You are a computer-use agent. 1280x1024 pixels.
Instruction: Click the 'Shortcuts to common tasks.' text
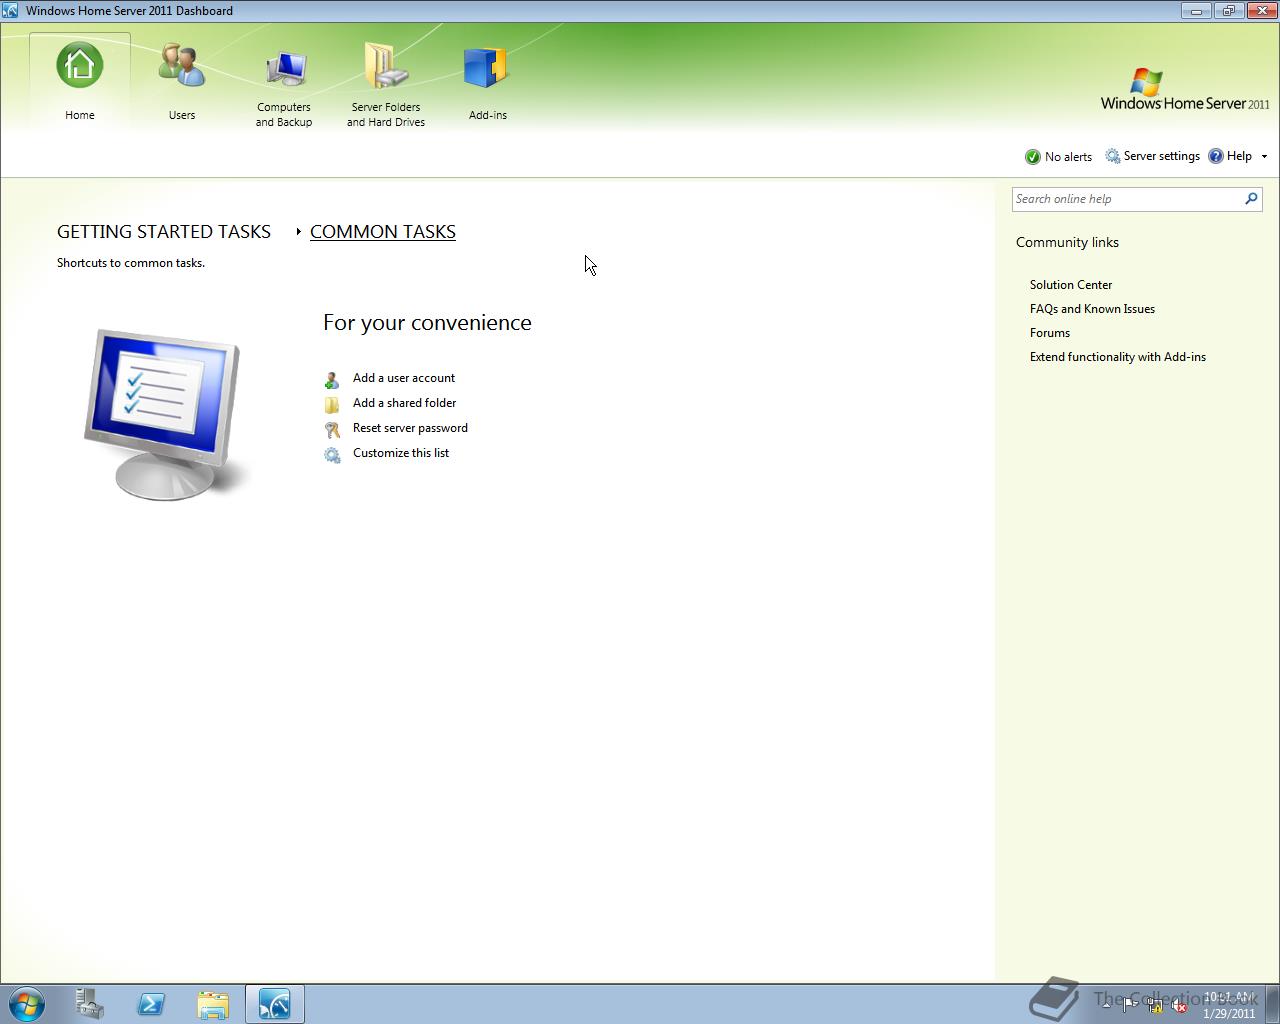point(131,263)
